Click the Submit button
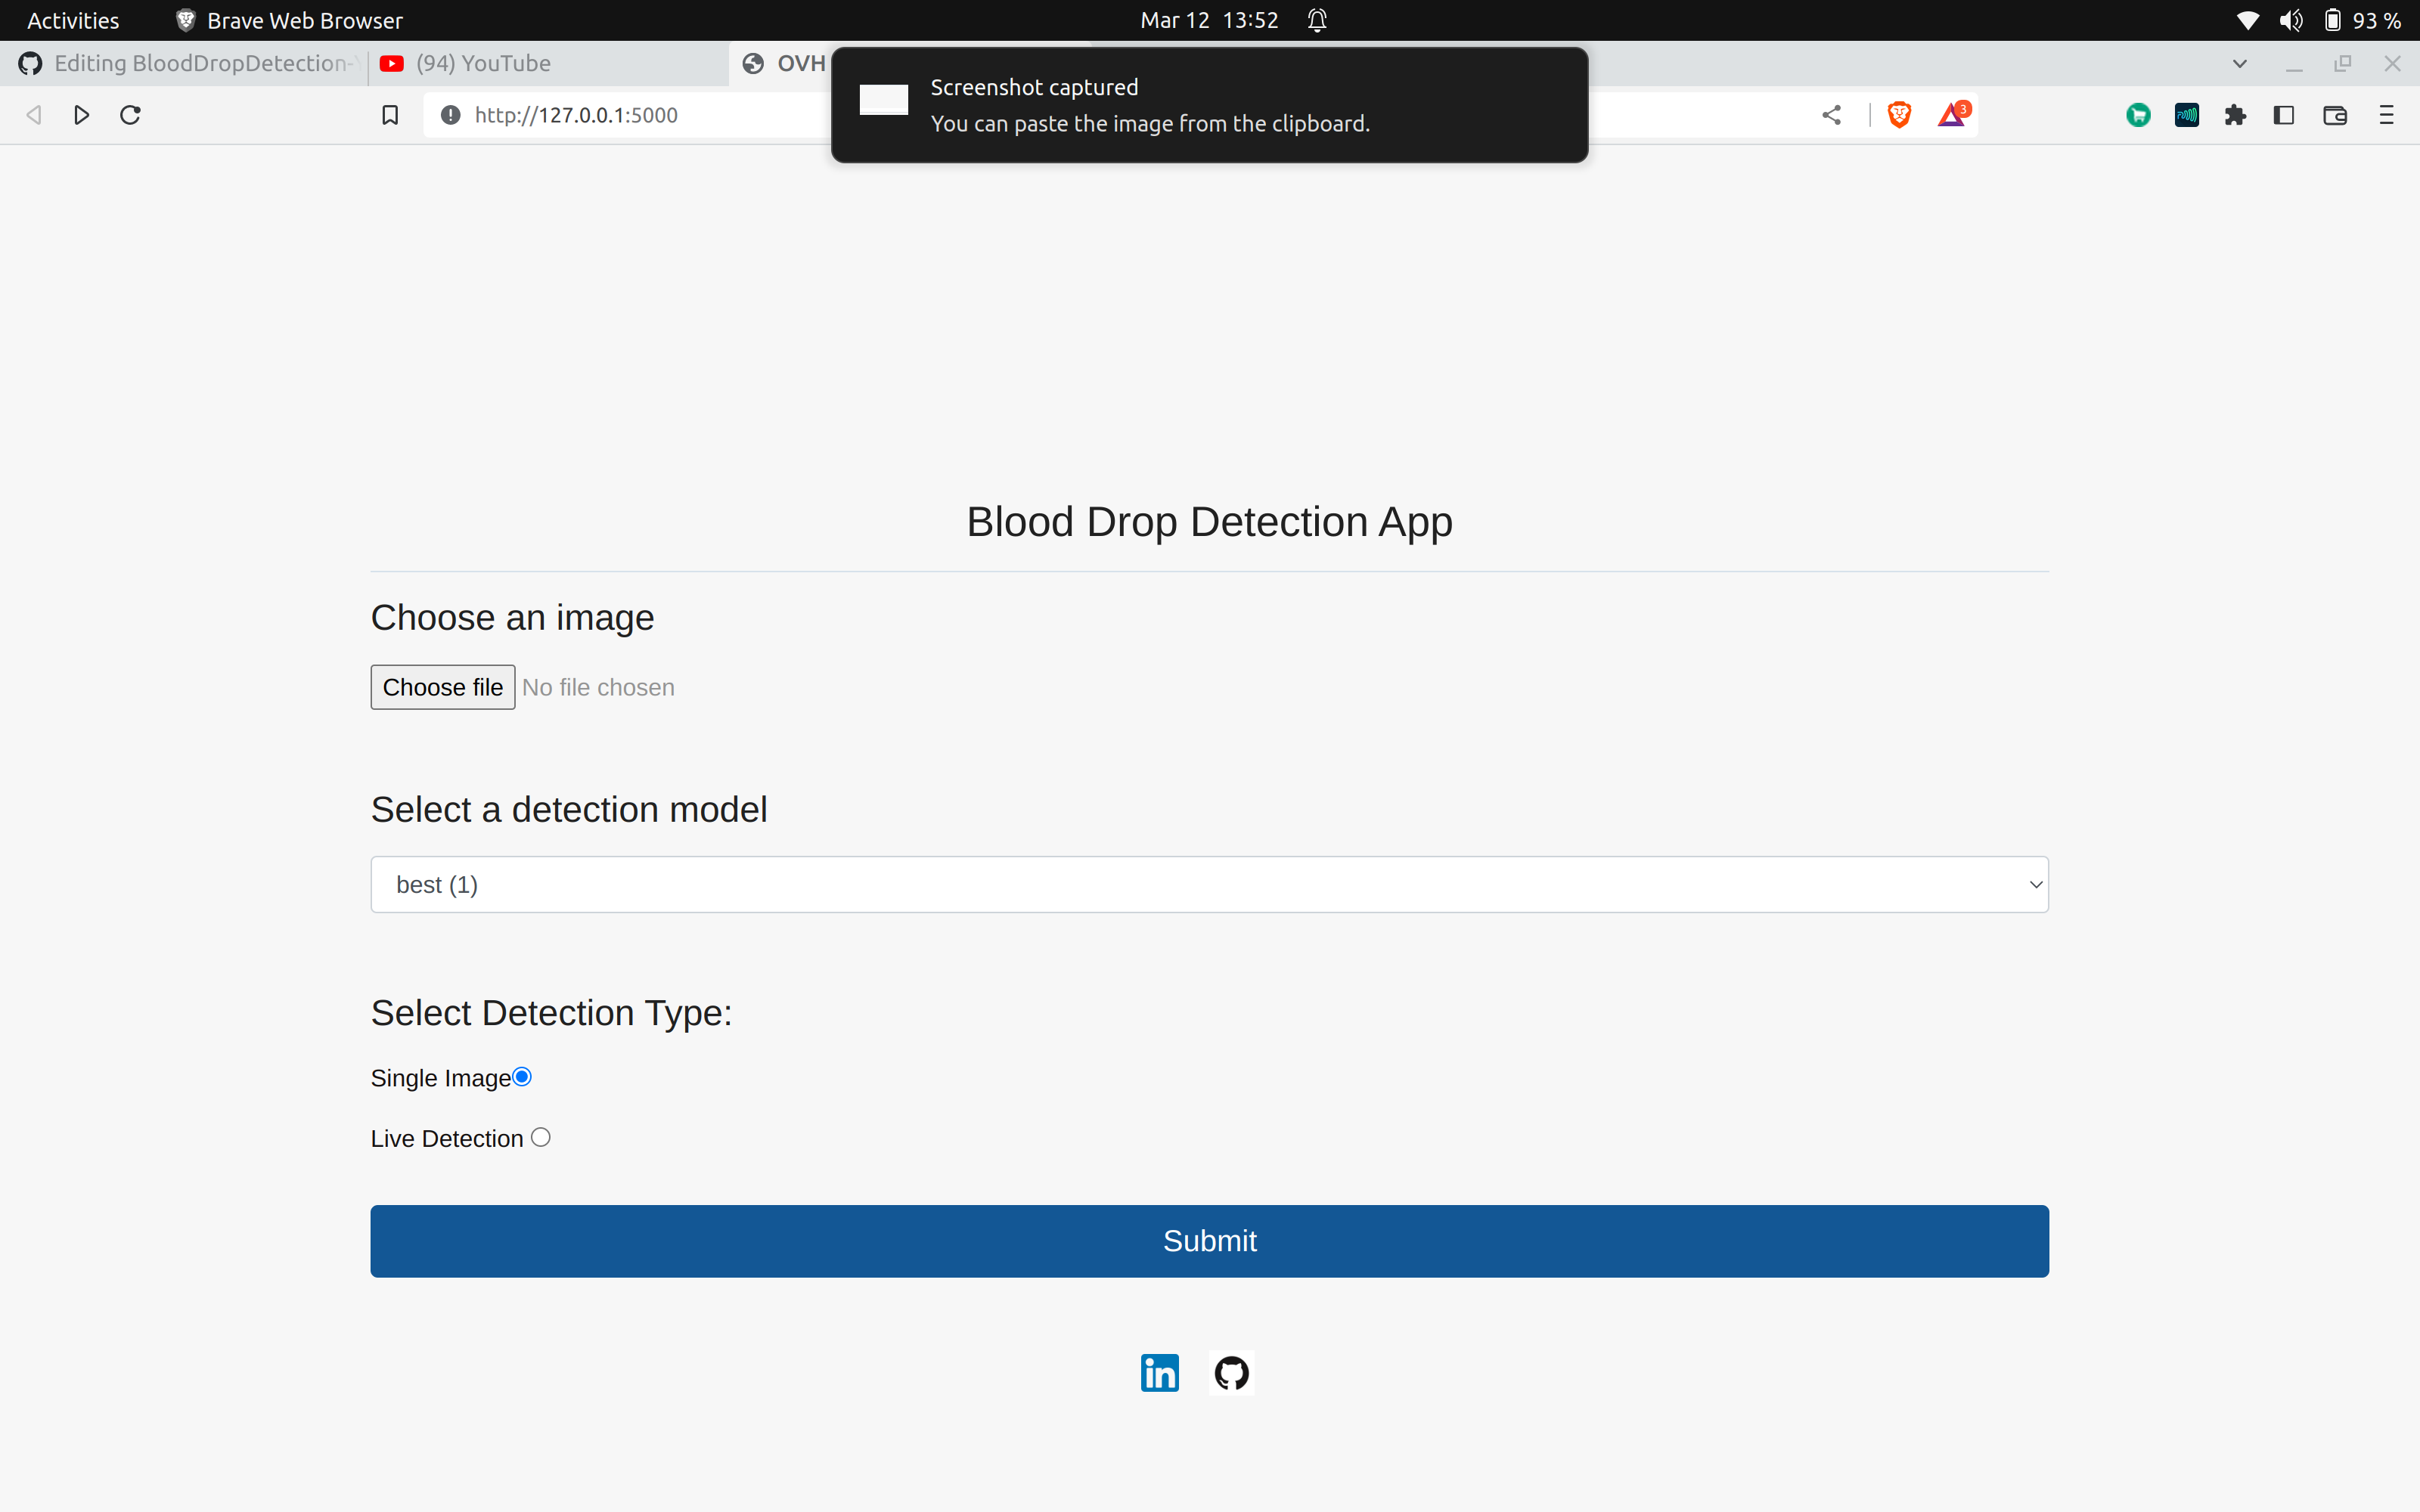The image size is (2420, 1512). [x=1209, y=1240]
